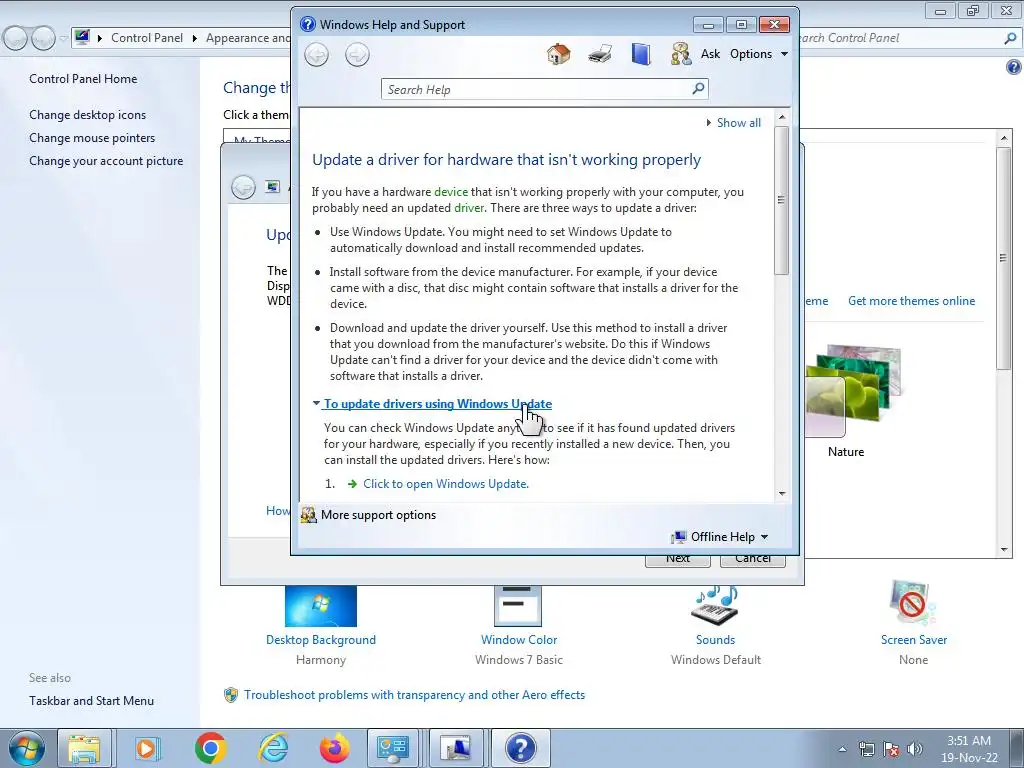1024x768 pixels.
Task: Open Firefox from the taskbar
Action: click(335, 748)
